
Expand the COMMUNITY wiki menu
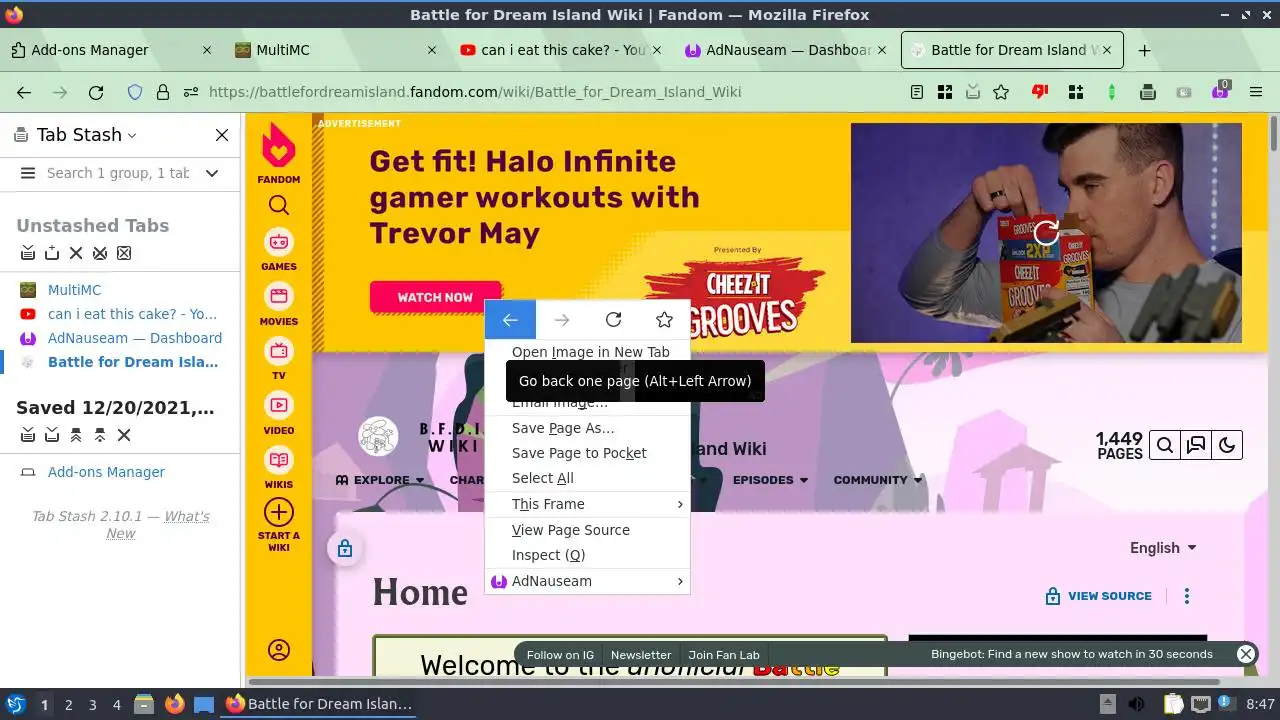[x=878, y=480]
